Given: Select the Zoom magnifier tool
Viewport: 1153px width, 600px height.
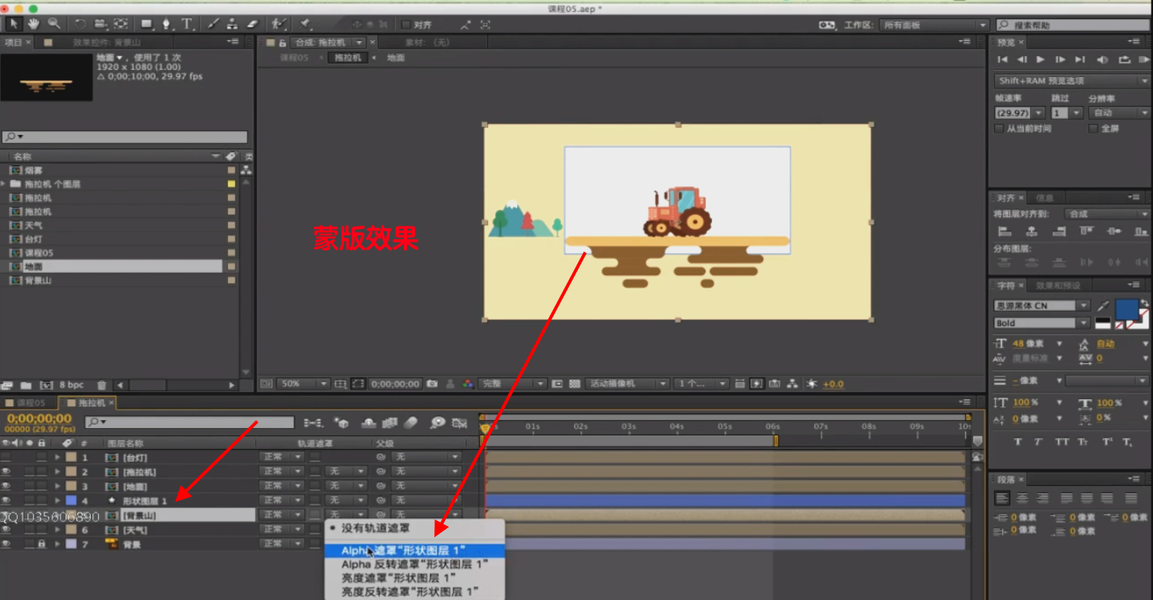Looking at the screenshot, I should 54,24.
